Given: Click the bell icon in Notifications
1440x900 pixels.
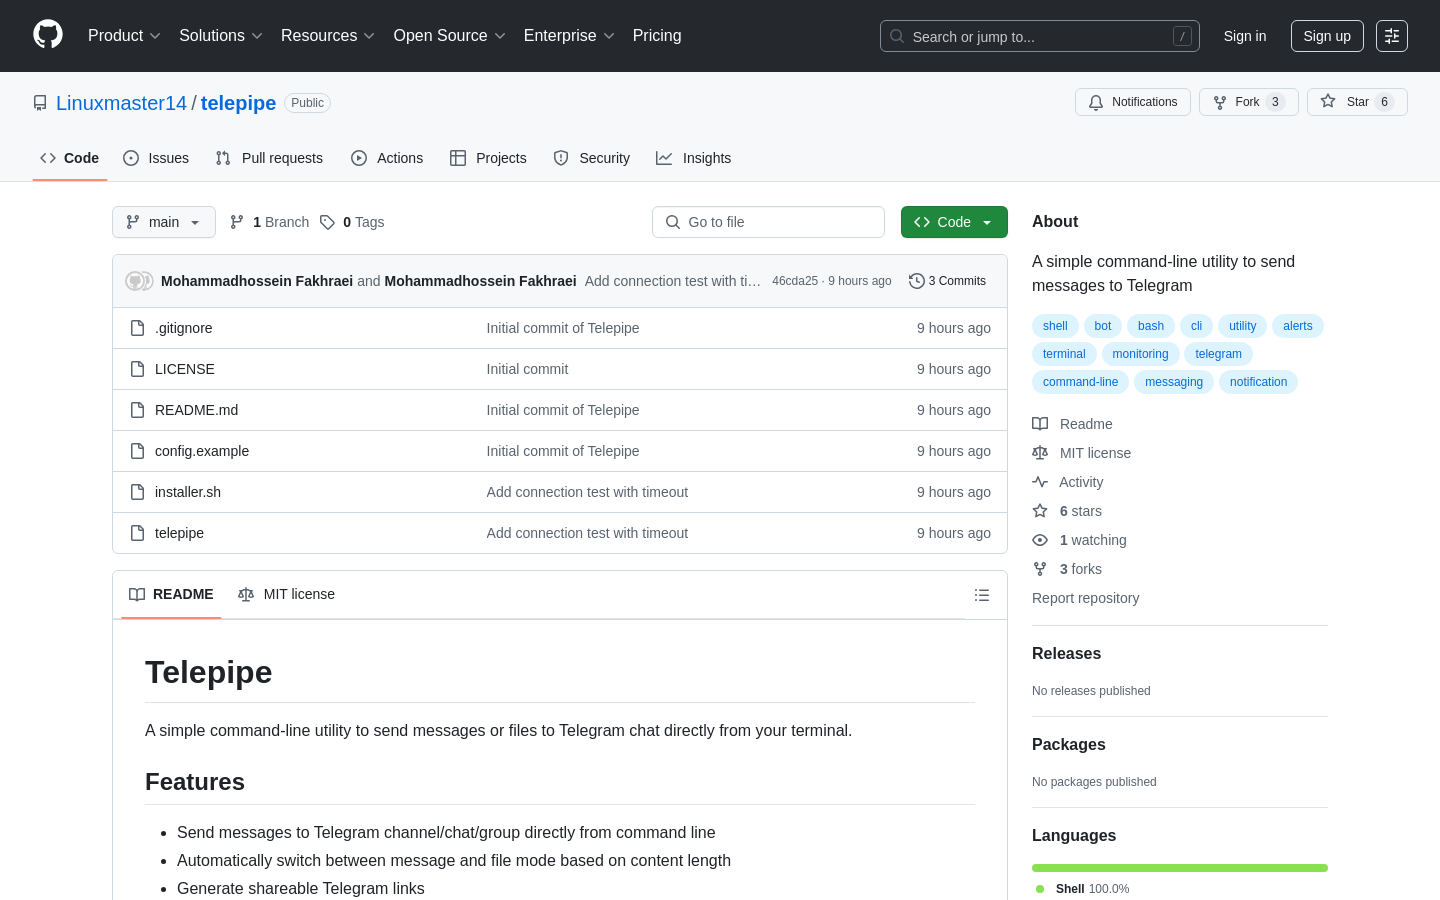Looking at the screenshot, I should click(x=1096, y=102).
